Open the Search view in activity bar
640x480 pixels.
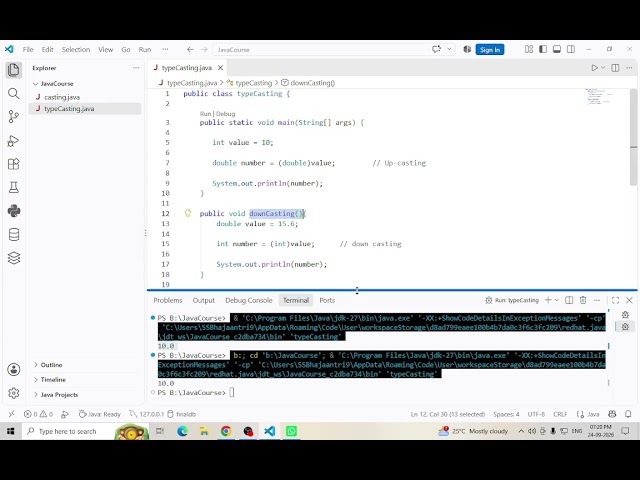[13, 93]
